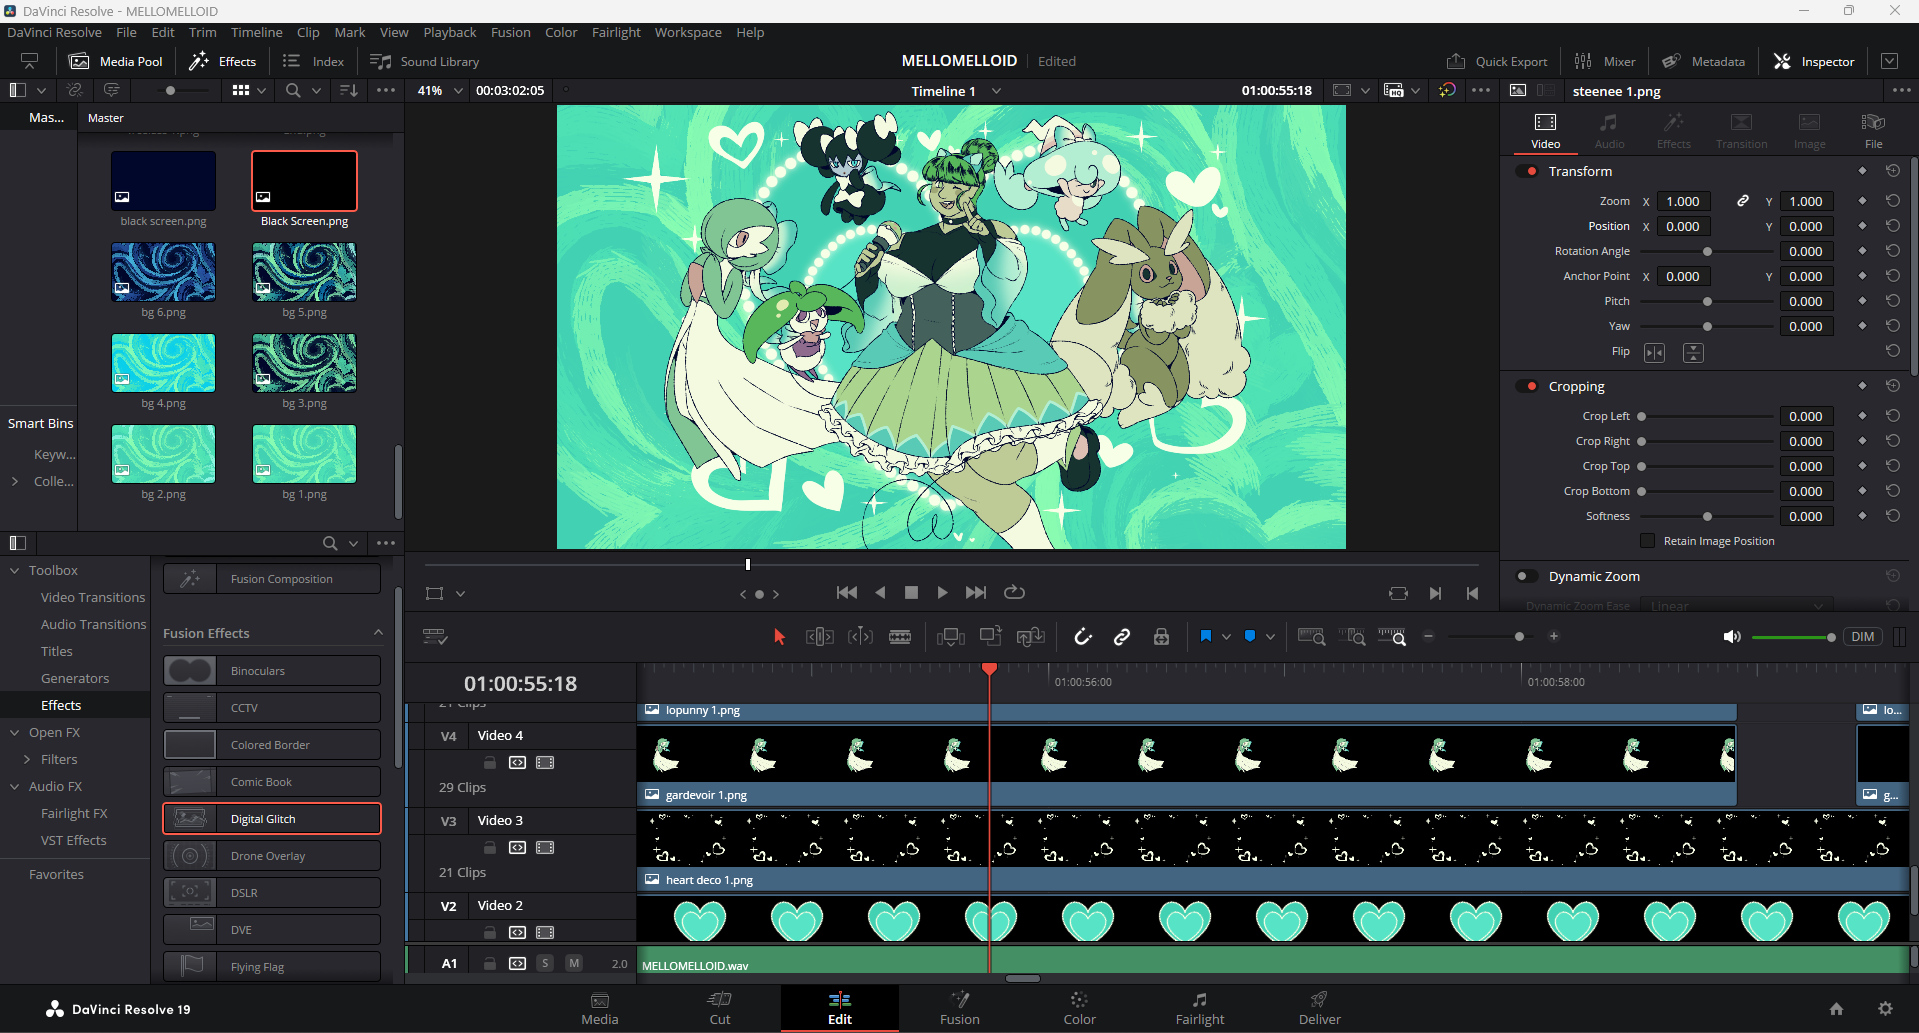
Task: Disable the Cropping section toggle
Action: pyautogui.click(x=1526, y=386)
